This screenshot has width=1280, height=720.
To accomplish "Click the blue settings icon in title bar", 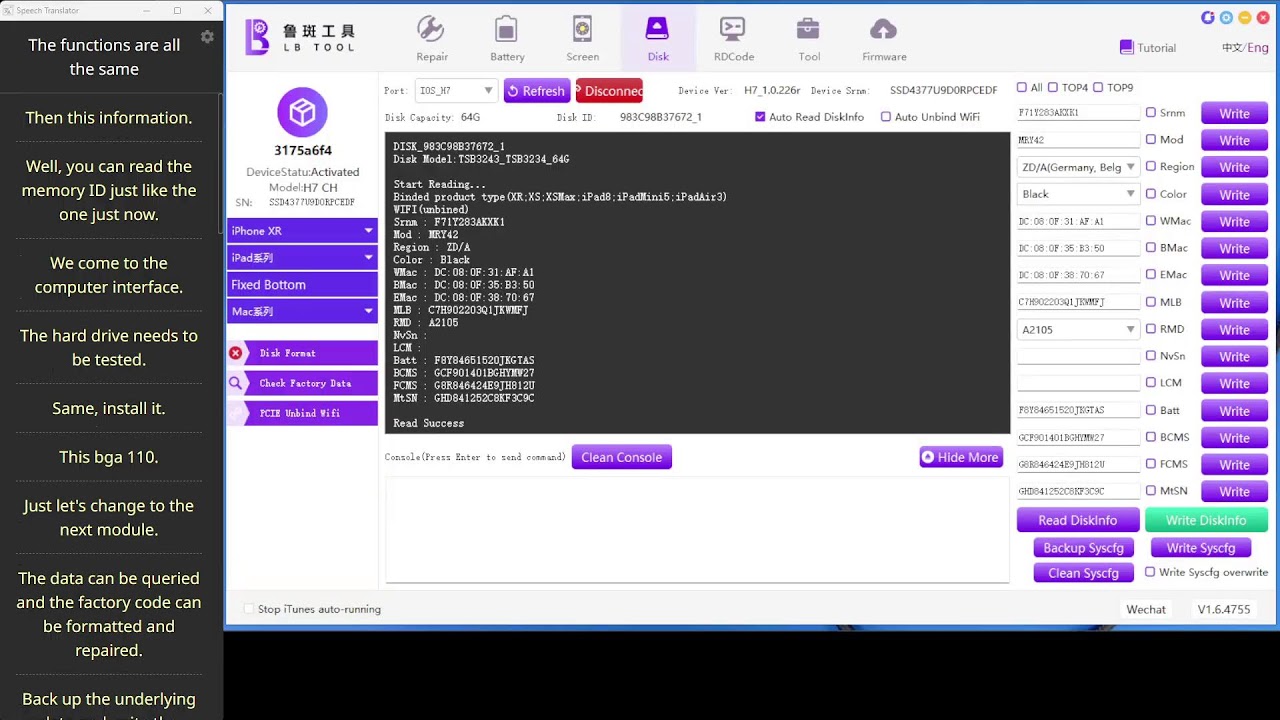I will pos(1226,17).
